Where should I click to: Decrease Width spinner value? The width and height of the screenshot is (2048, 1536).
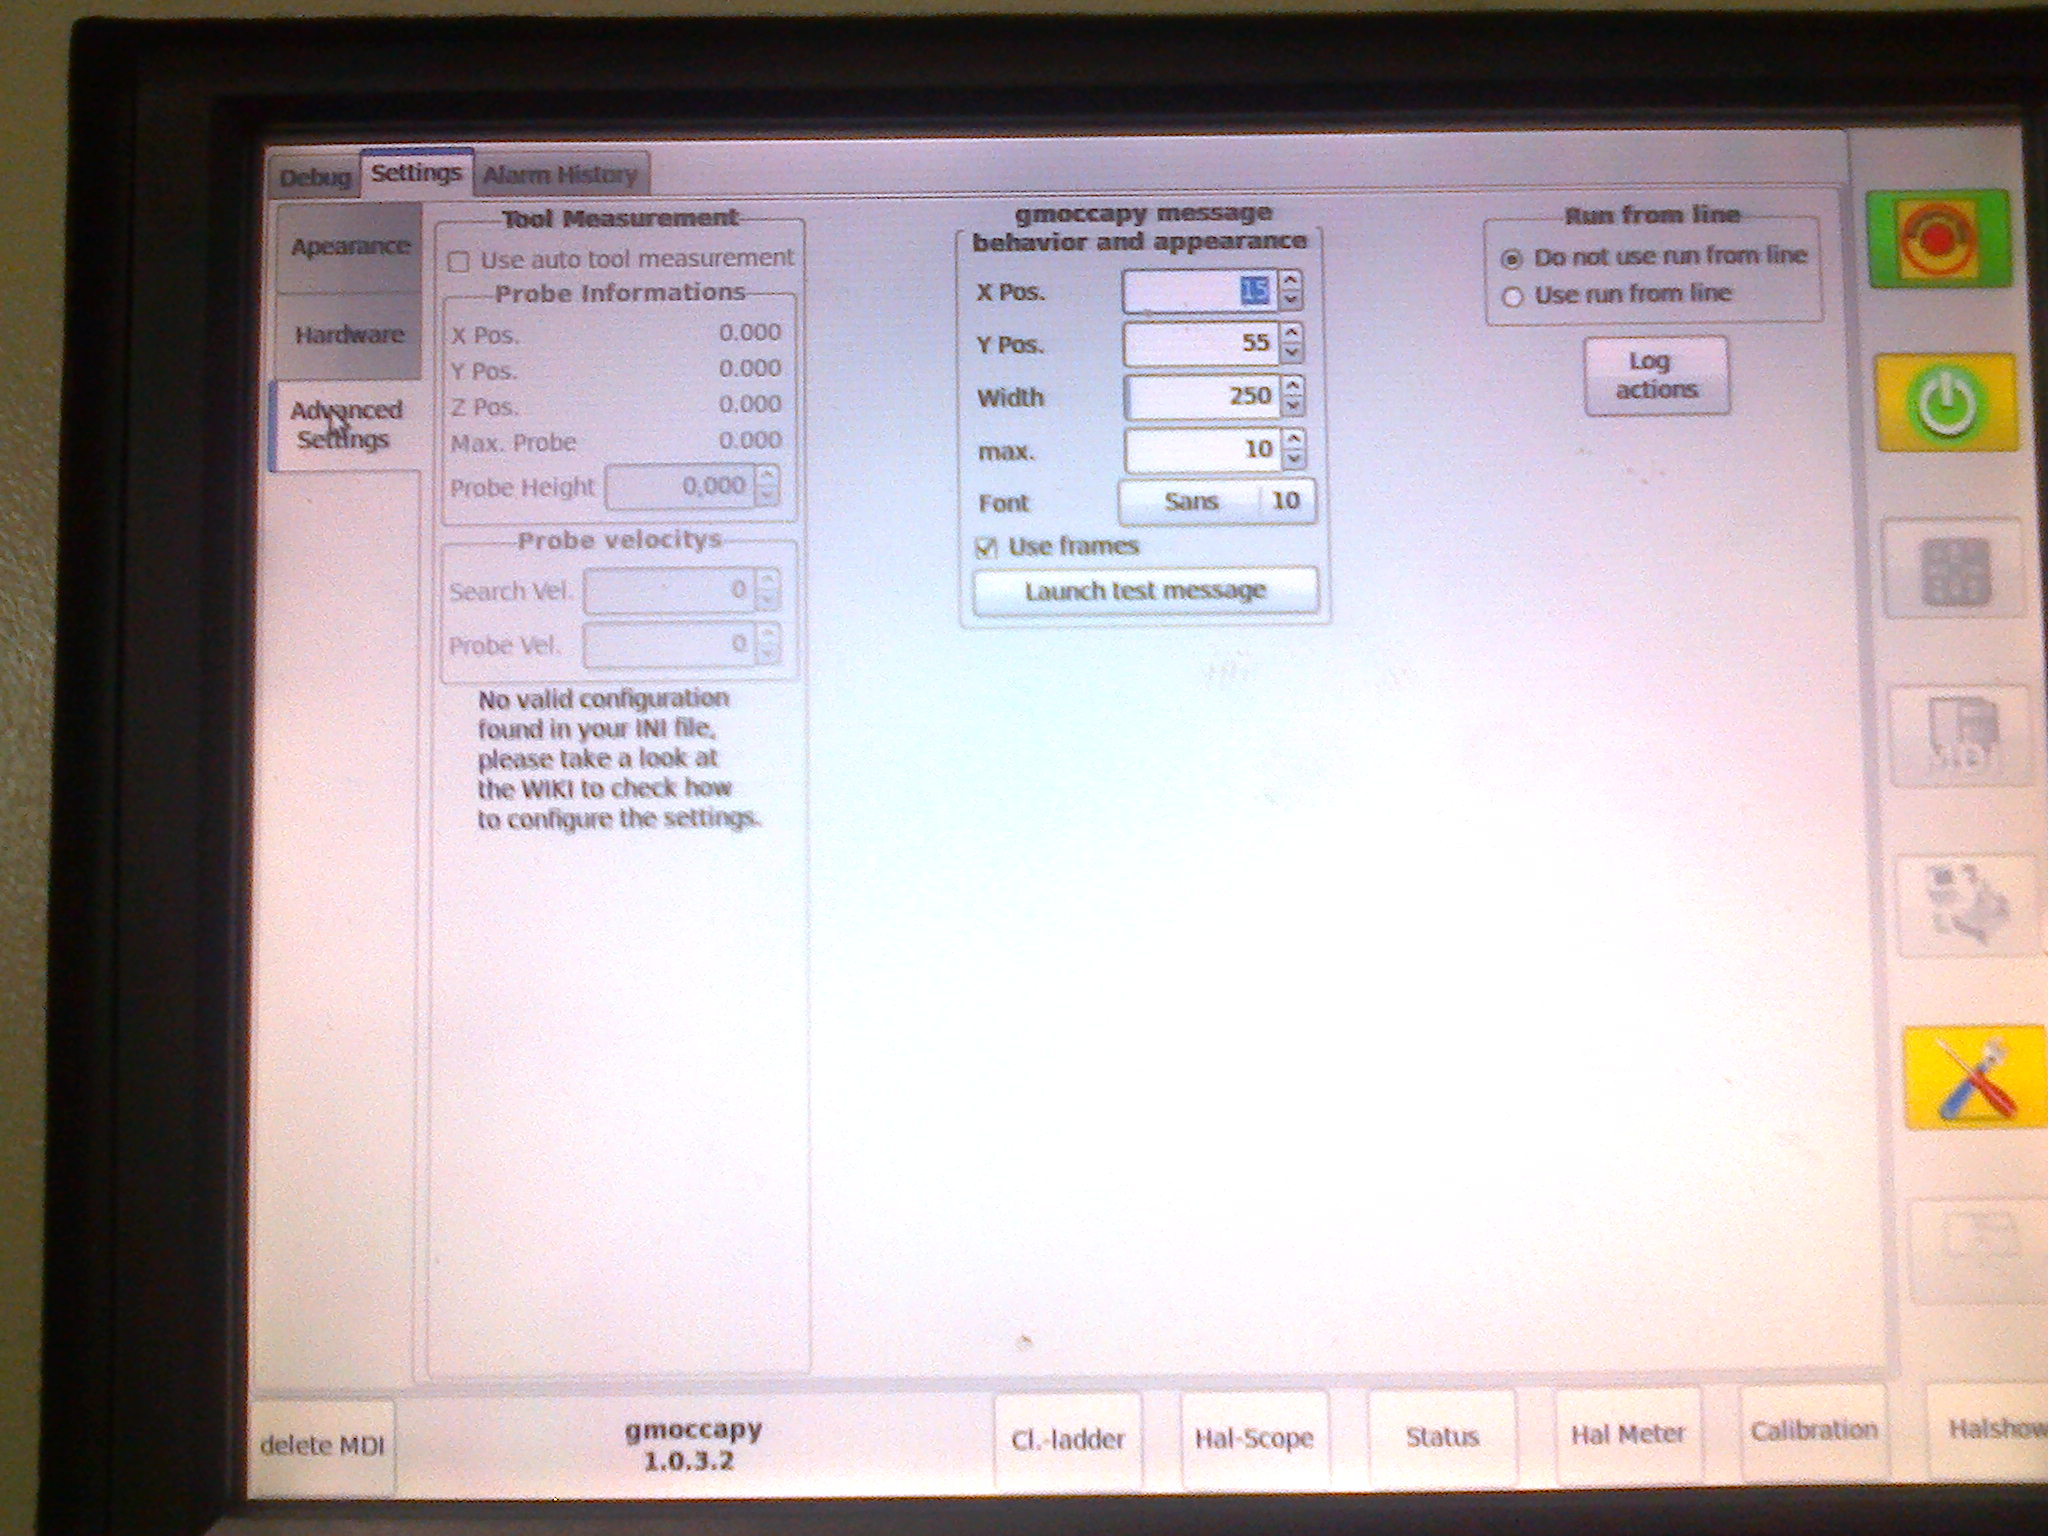point(1294,406)
